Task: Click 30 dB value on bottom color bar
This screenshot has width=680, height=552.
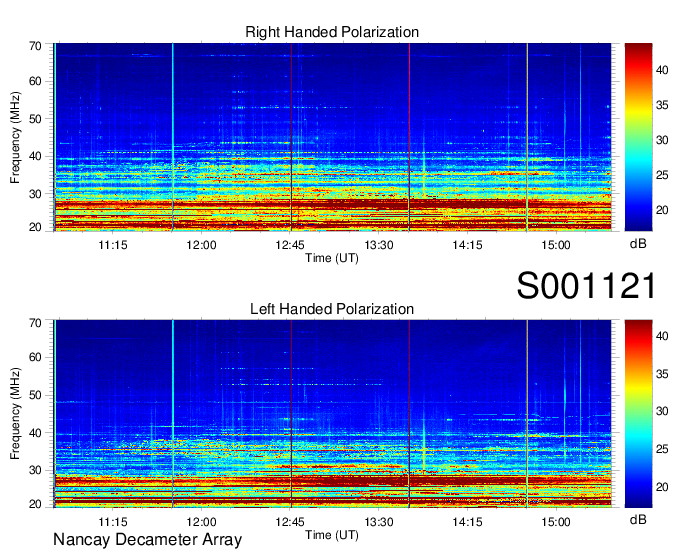Action: coord(662,412)
